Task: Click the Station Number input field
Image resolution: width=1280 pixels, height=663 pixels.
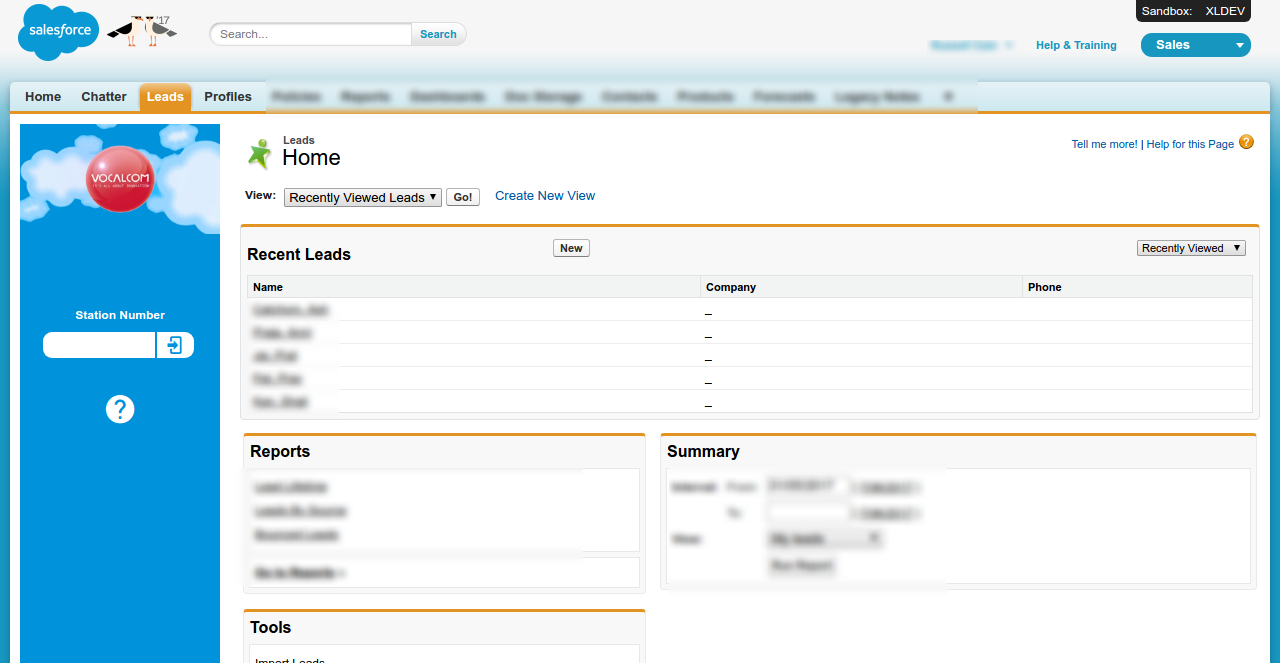Action: pyautogui.click(x=99, y=345)
